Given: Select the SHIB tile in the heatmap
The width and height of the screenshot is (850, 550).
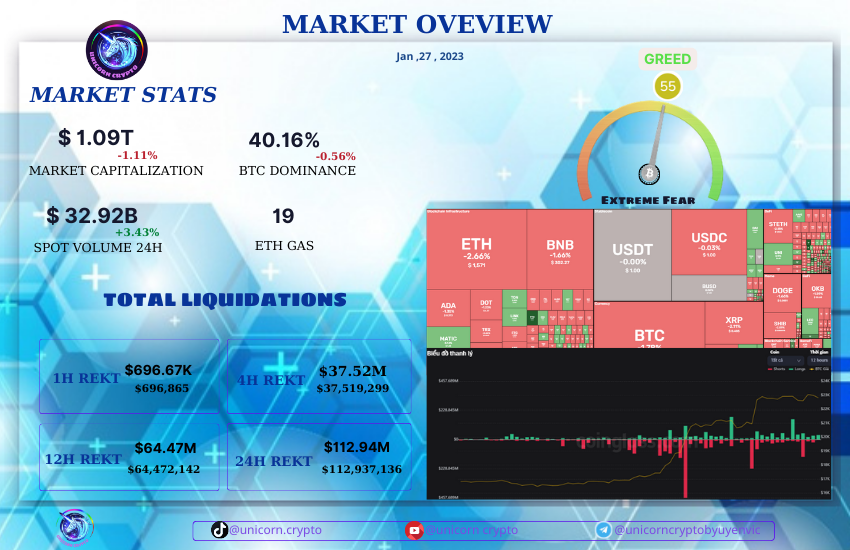Looking at the screenshot, I should tap(780, 326).
